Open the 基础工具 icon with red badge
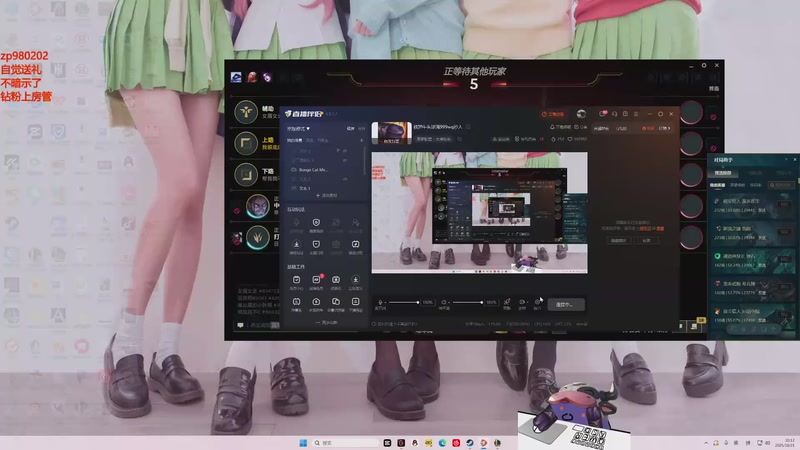Screen dimensions: 800x450 [316, 282]
